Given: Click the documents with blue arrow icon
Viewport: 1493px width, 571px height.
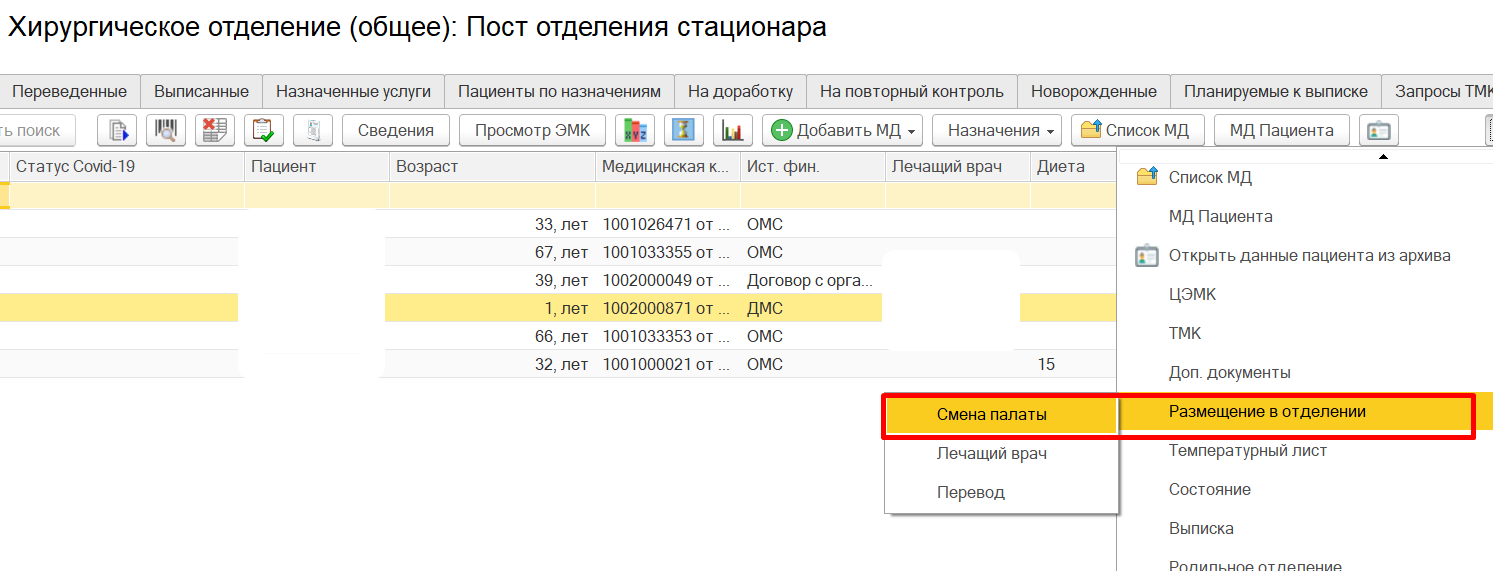Looking at the screenshot, I should (117, 130).
